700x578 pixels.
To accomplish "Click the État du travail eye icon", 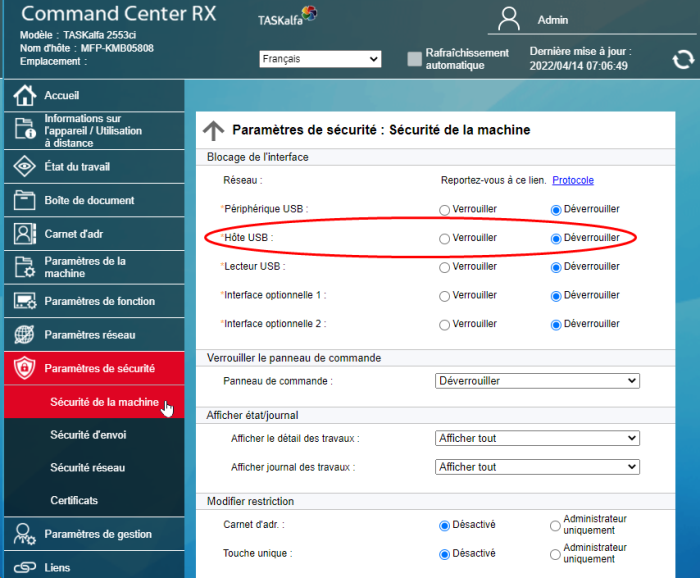I will (x=25, y=166).
